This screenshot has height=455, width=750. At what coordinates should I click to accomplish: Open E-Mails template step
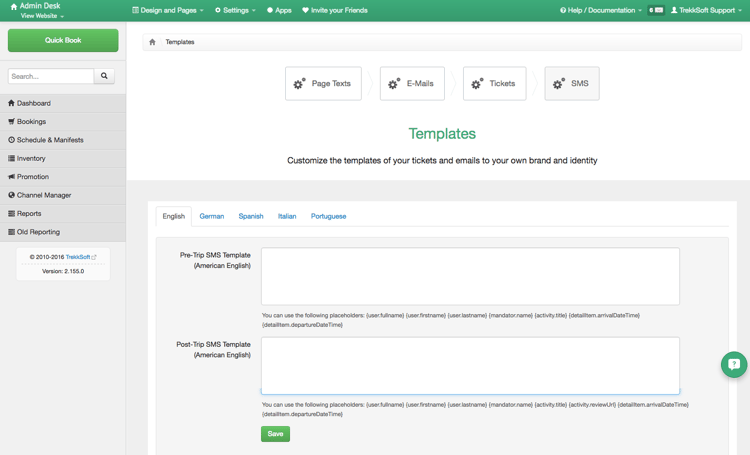tap(412, 84)
